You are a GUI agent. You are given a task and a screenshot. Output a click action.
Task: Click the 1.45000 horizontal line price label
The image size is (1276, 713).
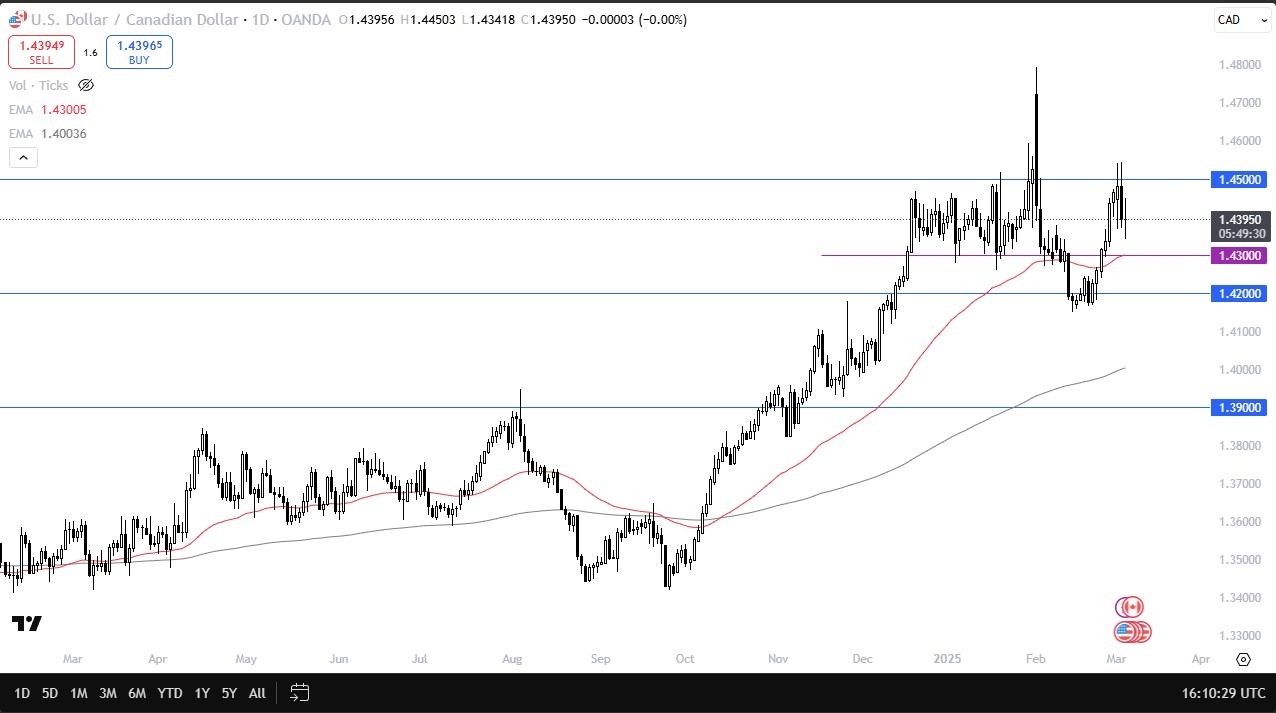point(1239,180)
